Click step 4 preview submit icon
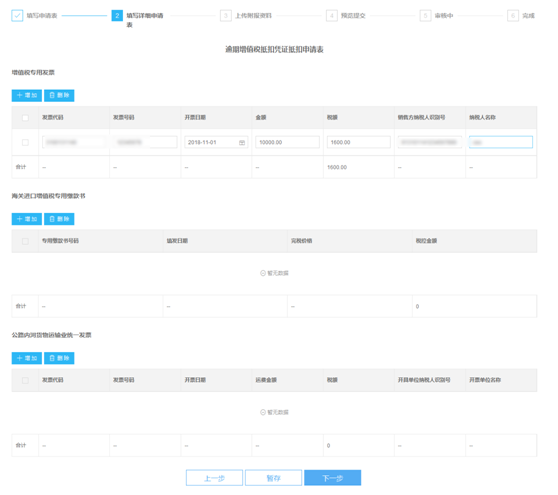Viewport: 558px width, 495px height. pos(332,16)
